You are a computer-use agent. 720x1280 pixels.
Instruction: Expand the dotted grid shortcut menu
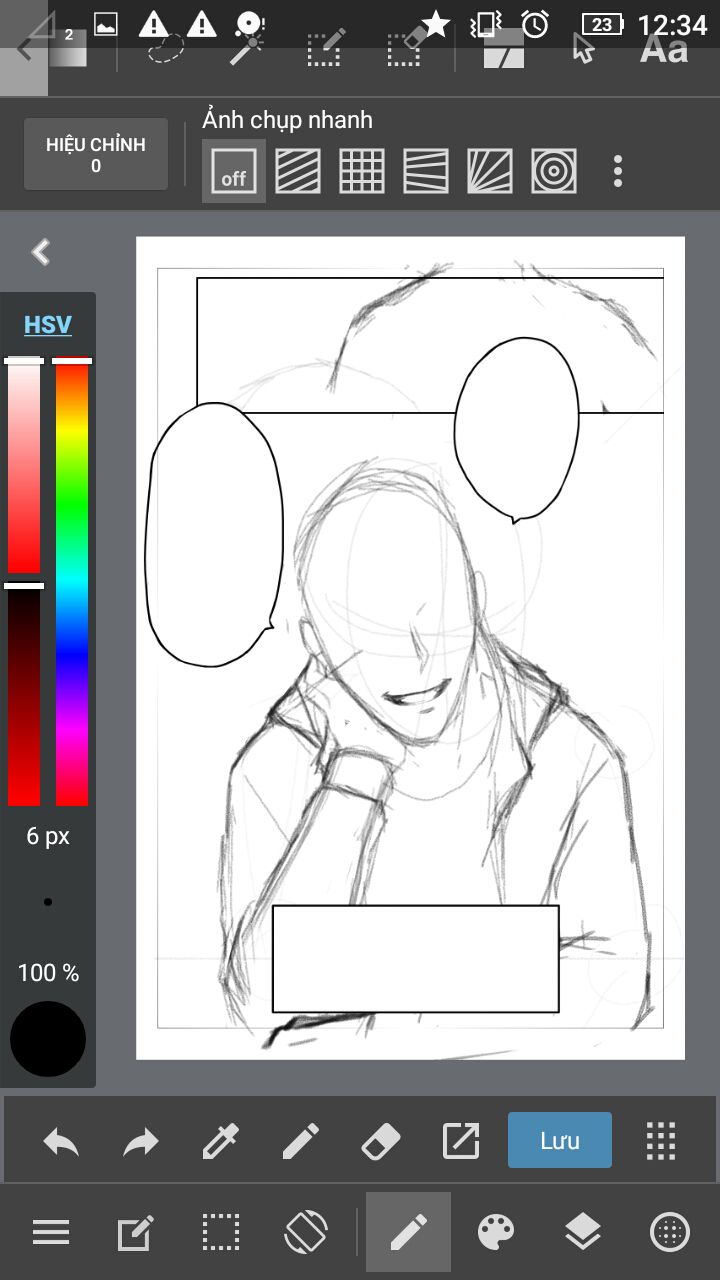click(661, 1141)
